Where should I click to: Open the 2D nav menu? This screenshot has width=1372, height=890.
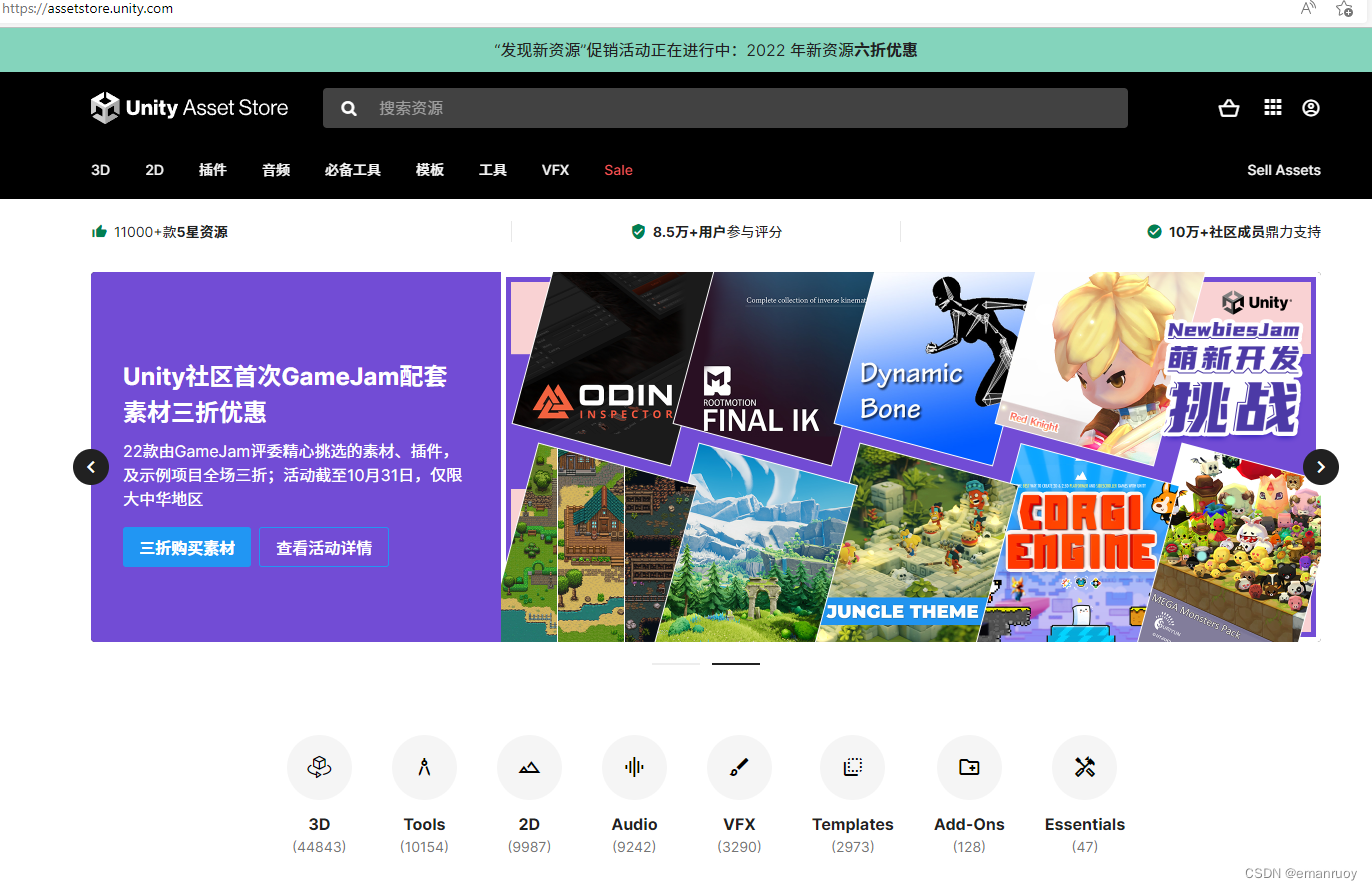point(154,170)
